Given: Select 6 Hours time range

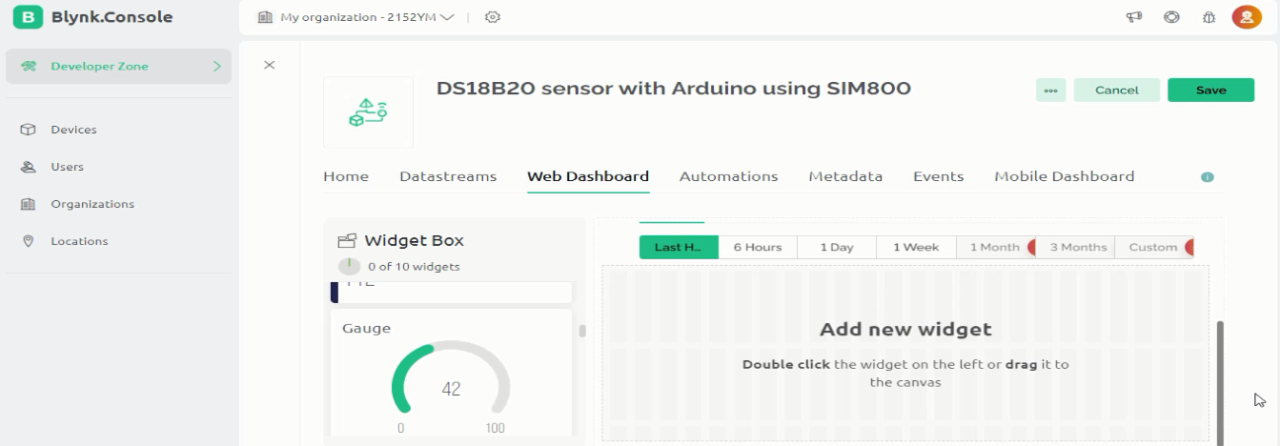Looking at the screenshot, I should click(x=758, y=247).
